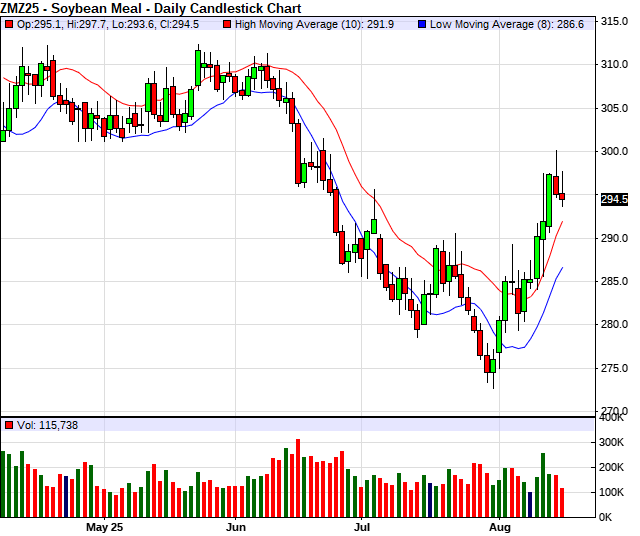Click the 315.0 price axis label
Screen dimensions: 640x536
click(613, 22)
